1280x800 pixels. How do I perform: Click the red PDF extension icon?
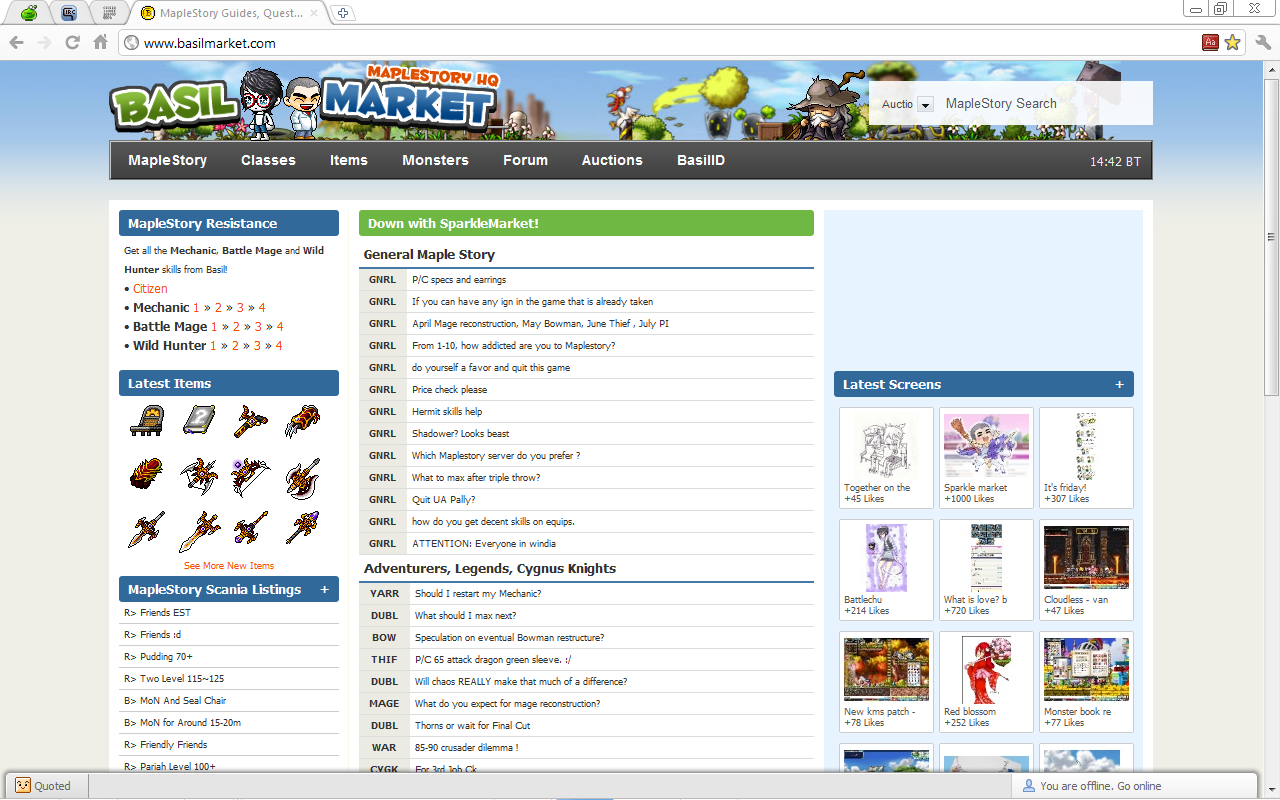point(1210,43)
